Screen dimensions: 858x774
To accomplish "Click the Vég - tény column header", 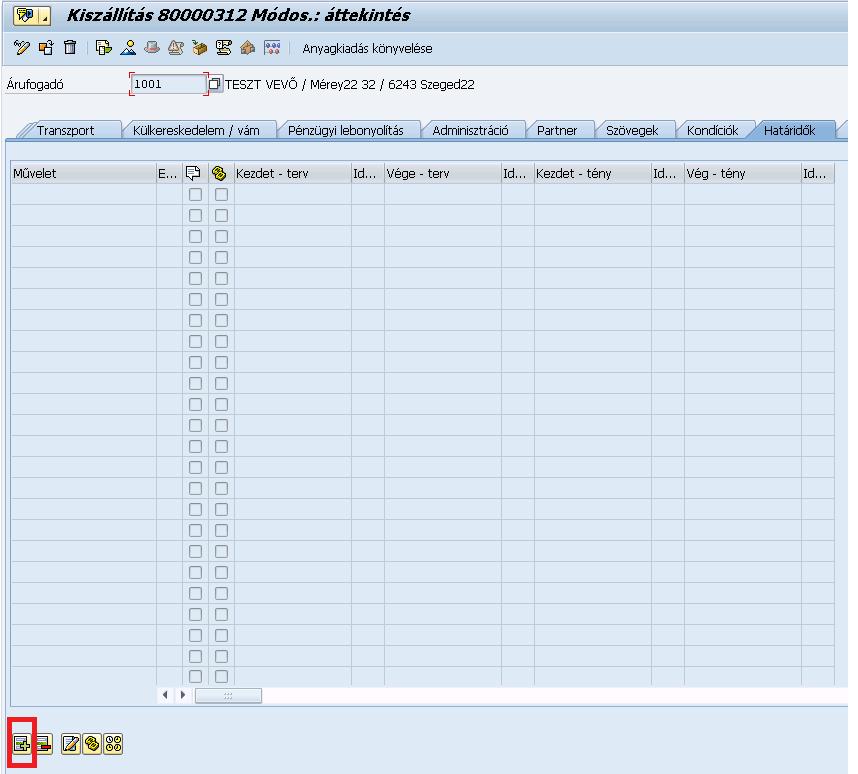I will pos(743,174).
